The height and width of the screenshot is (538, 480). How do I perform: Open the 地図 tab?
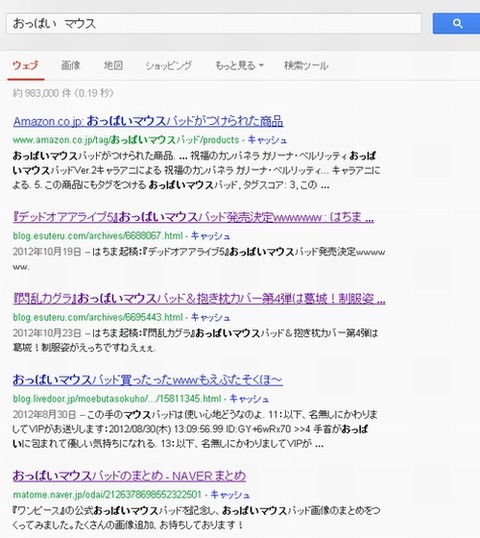[113, 65]
